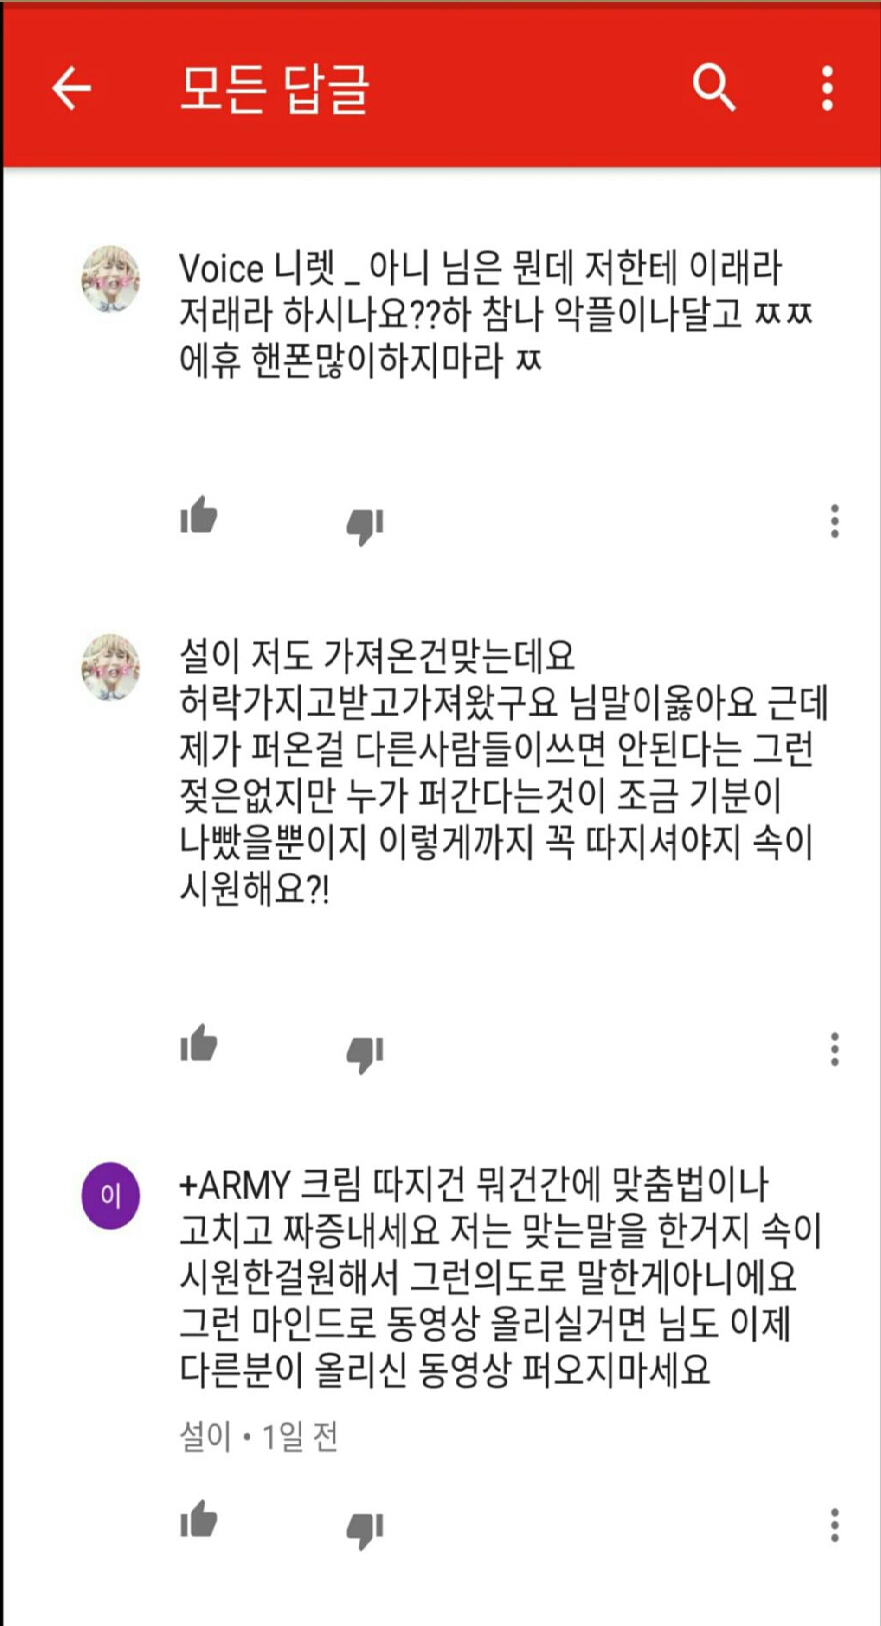The image size is (881, 1626).
Task: Open the purple 이 profile avatar
Action: pos(110,1195)
